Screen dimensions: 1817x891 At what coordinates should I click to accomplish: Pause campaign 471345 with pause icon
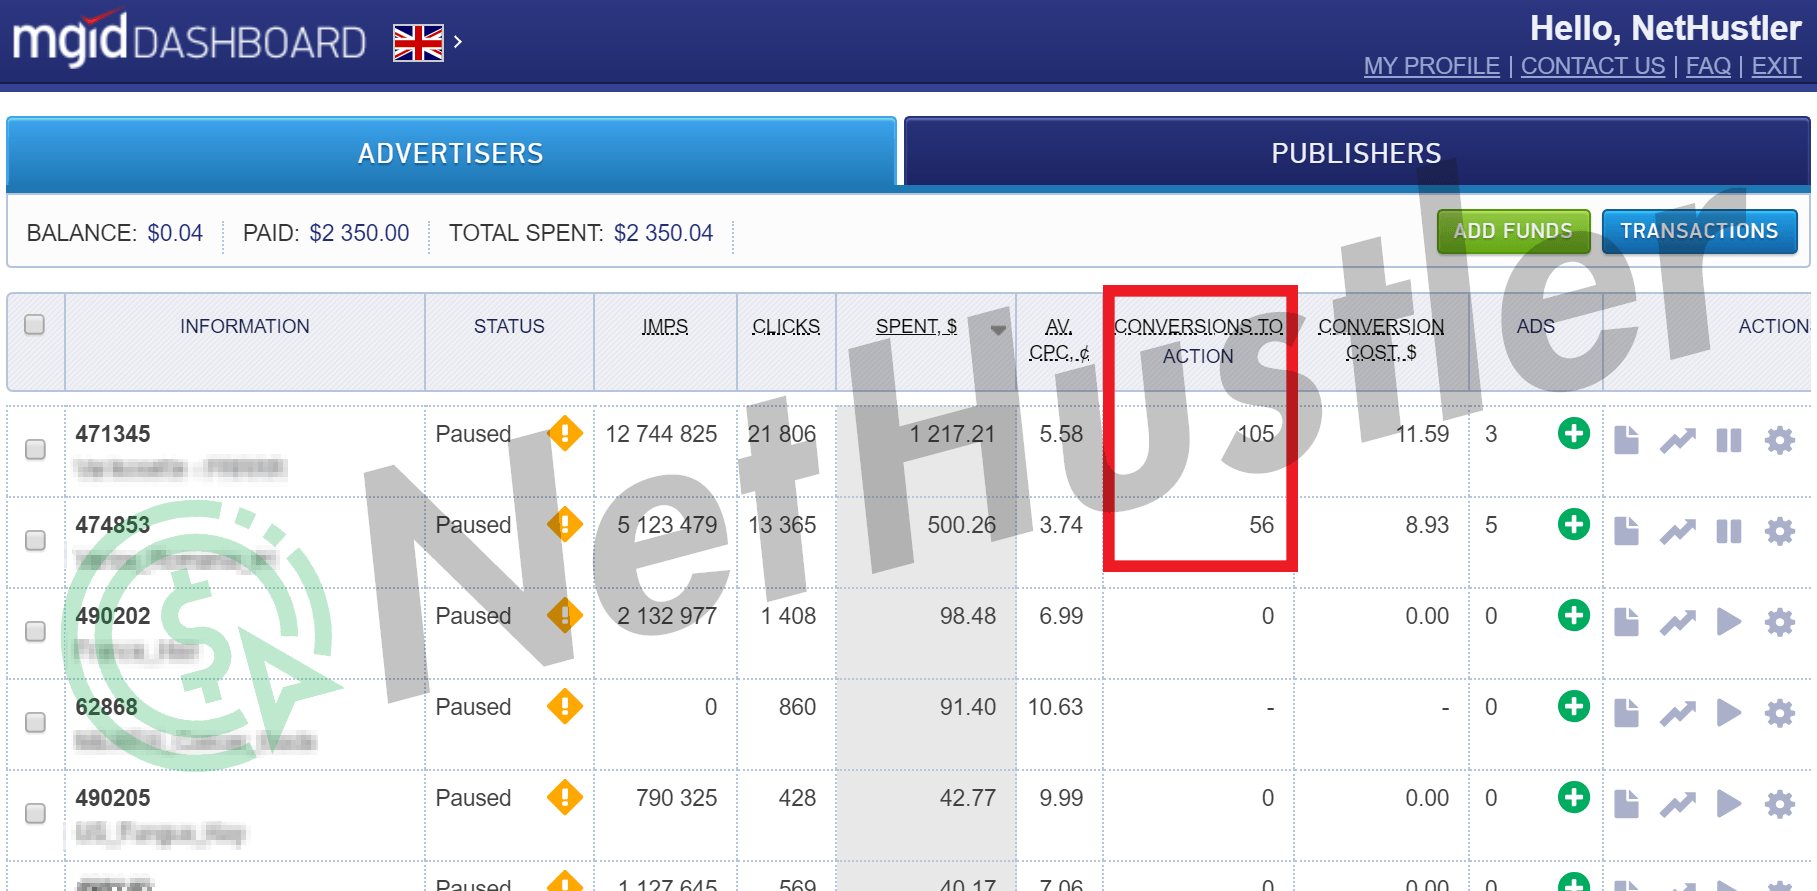point(1728,440)
